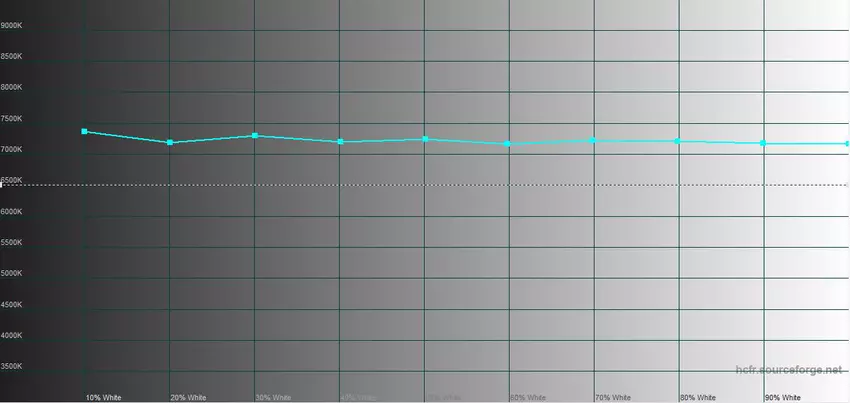Select the data point at 80% White
The height and width of the screenshot is (403, 850).
(x=679, y=141)
